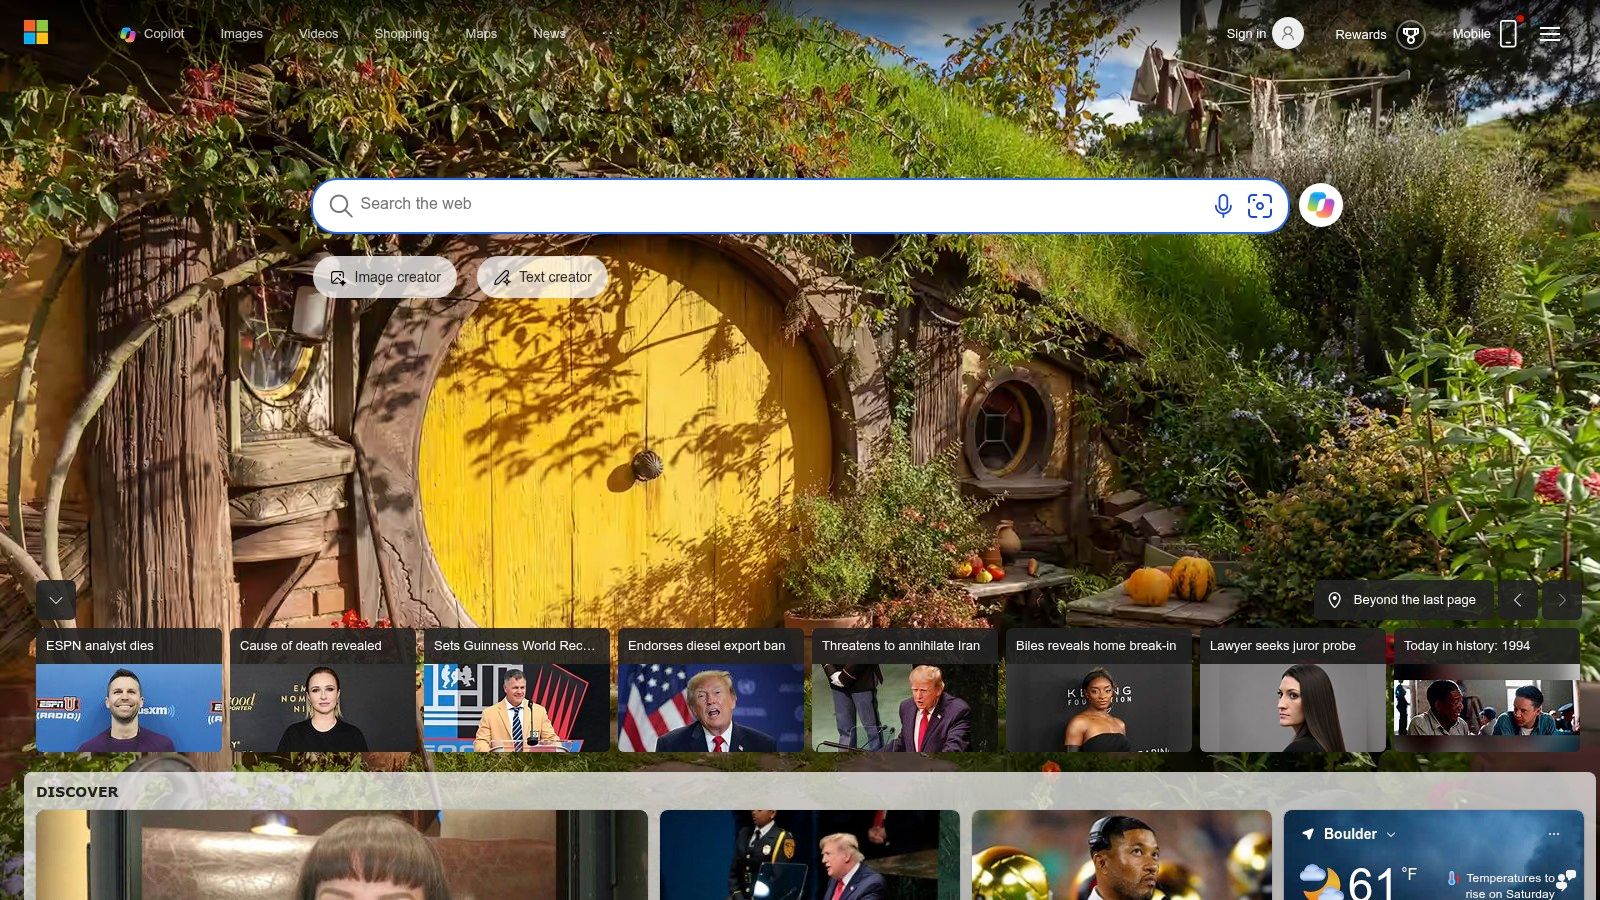
Task: Show the next background image arrow
Action: (x=1562, y=600)
